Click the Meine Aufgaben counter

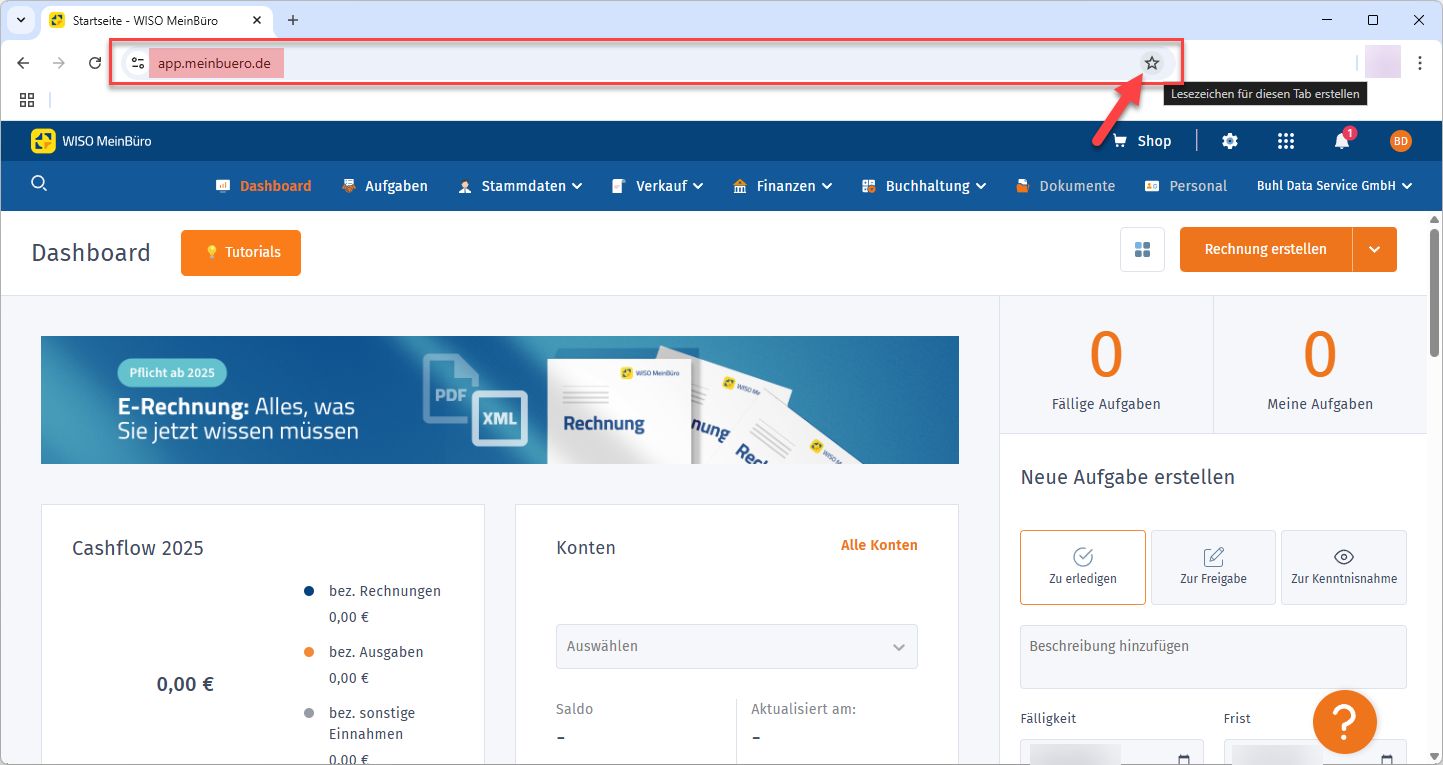click(x=1320, y=365)
